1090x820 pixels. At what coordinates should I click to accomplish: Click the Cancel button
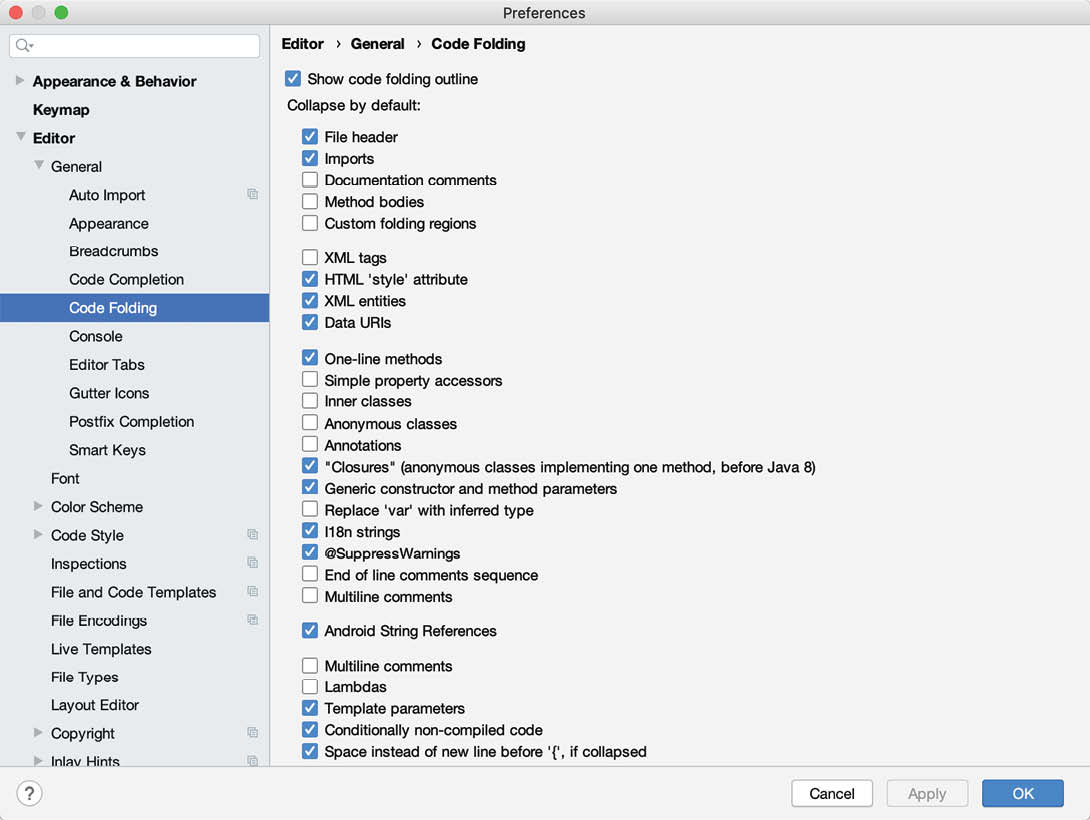click(832, 793)
